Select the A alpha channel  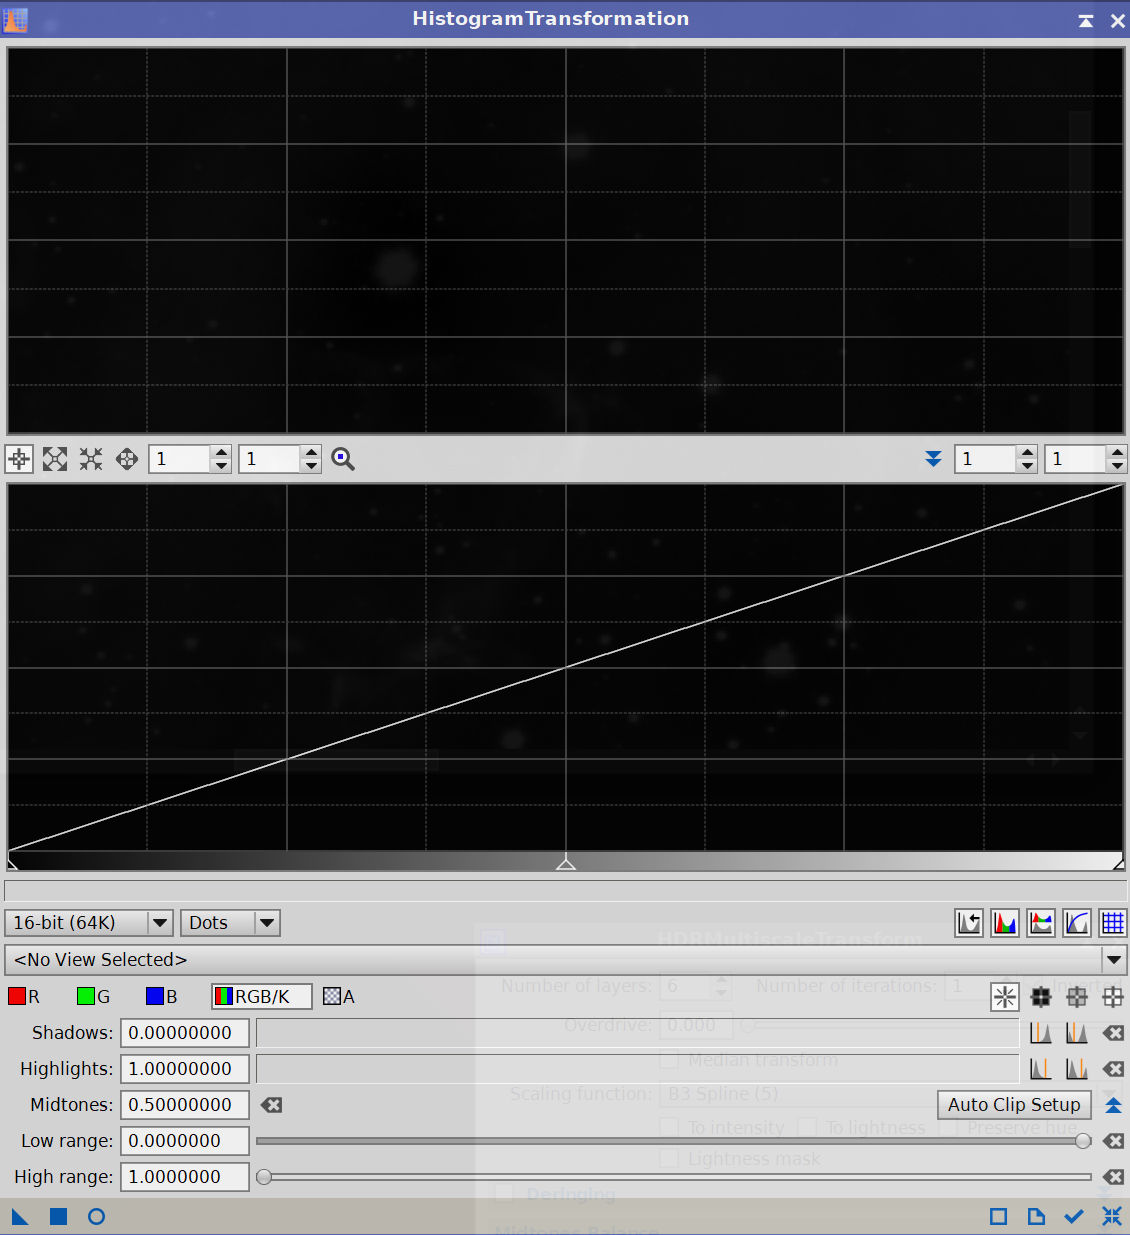[x=339, y=996]
